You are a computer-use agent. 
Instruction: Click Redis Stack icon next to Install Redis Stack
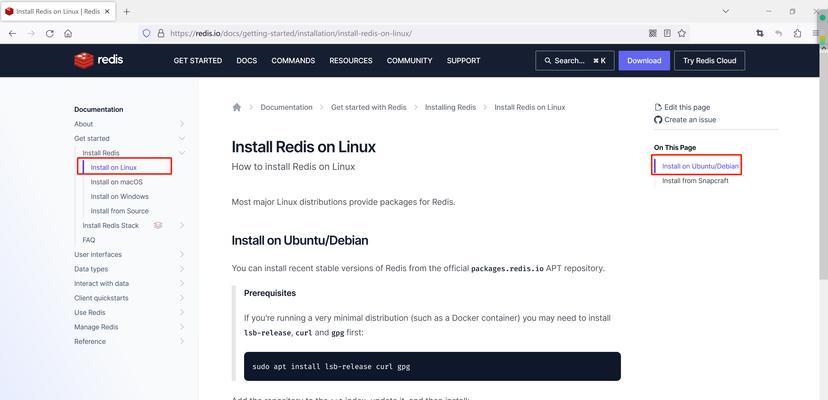point(158,225)
